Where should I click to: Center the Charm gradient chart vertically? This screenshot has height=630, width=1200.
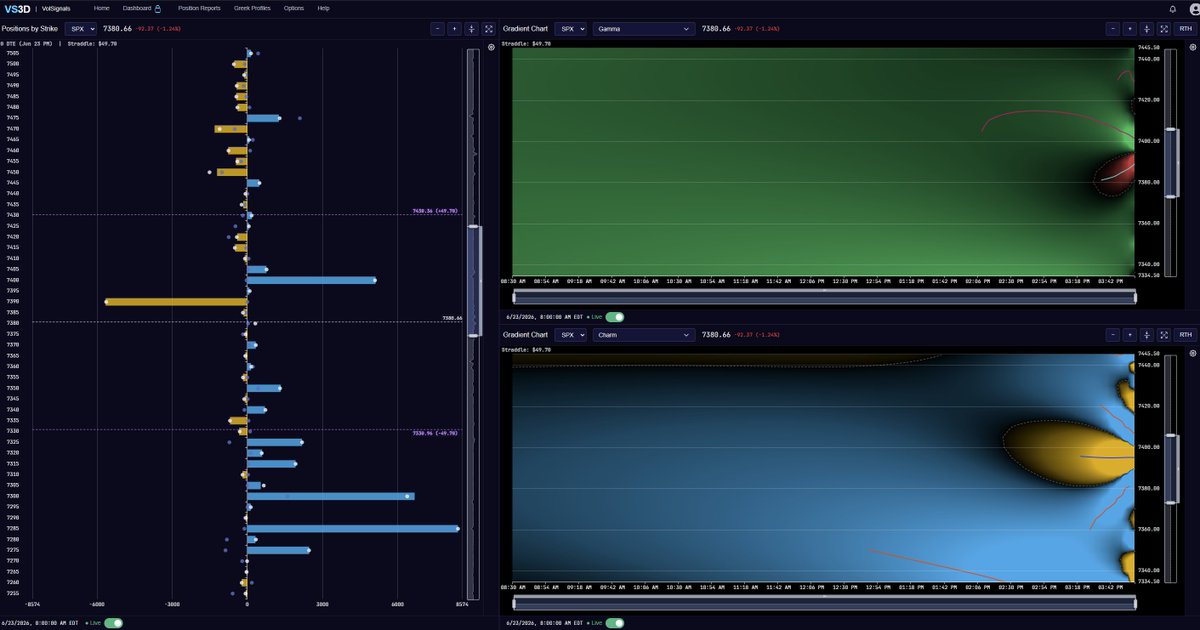click(1146, 335)
